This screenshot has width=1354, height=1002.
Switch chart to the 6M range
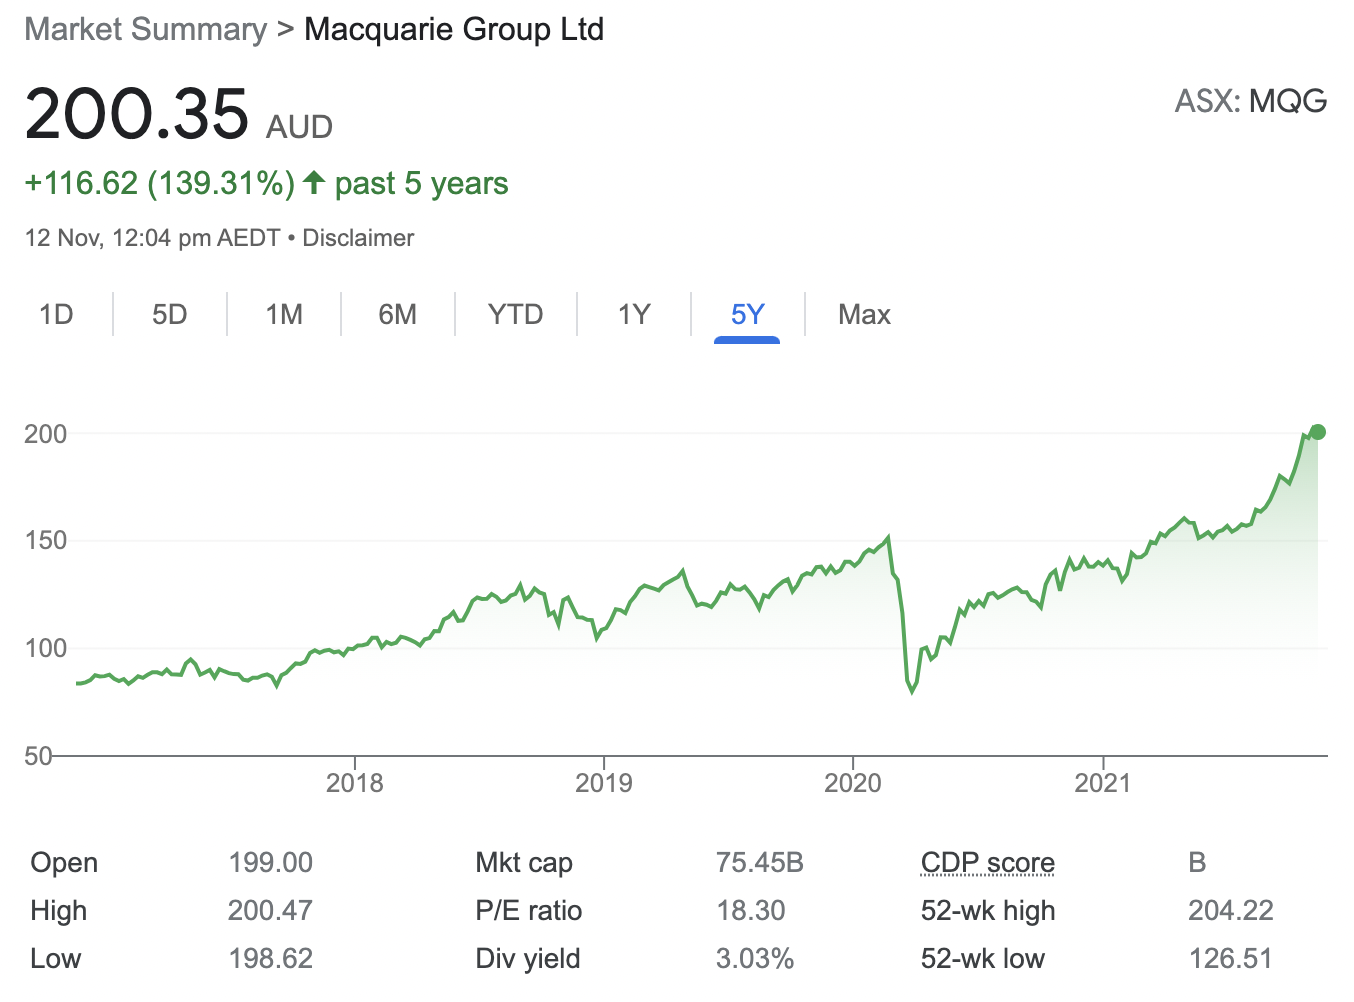point(397,315)
